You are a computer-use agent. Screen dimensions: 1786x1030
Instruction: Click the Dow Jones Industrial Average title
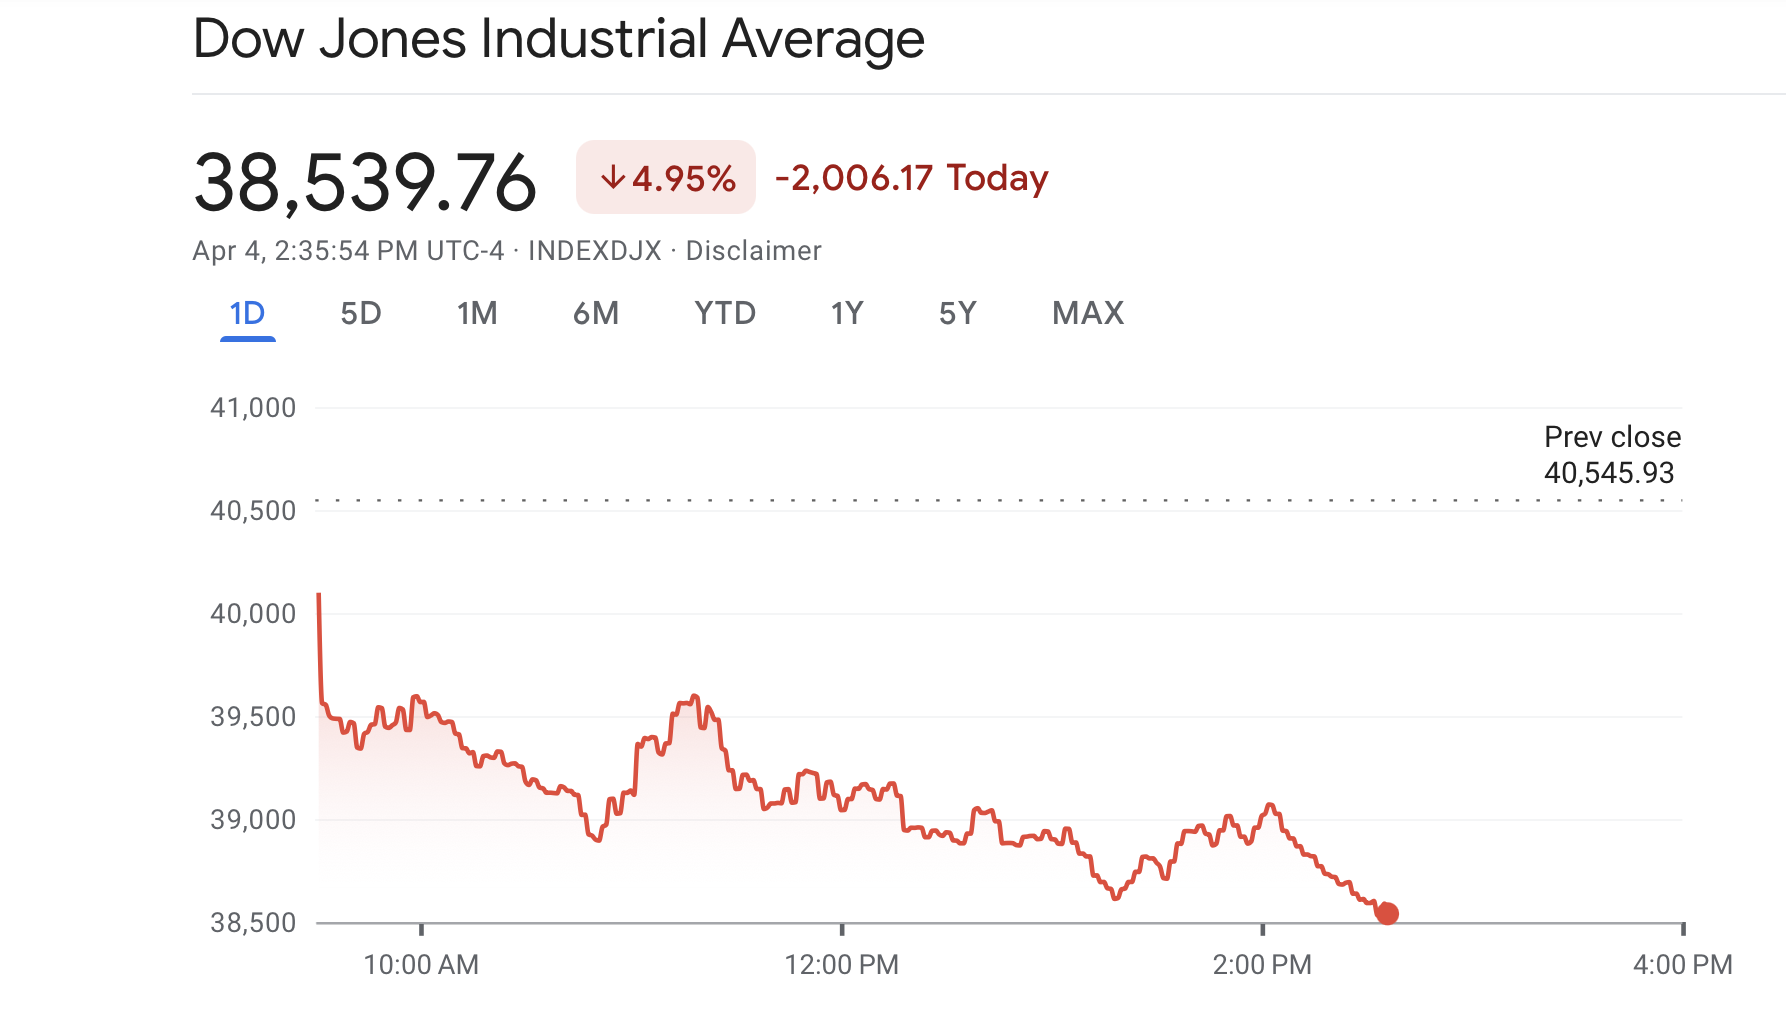pos(558,40)
